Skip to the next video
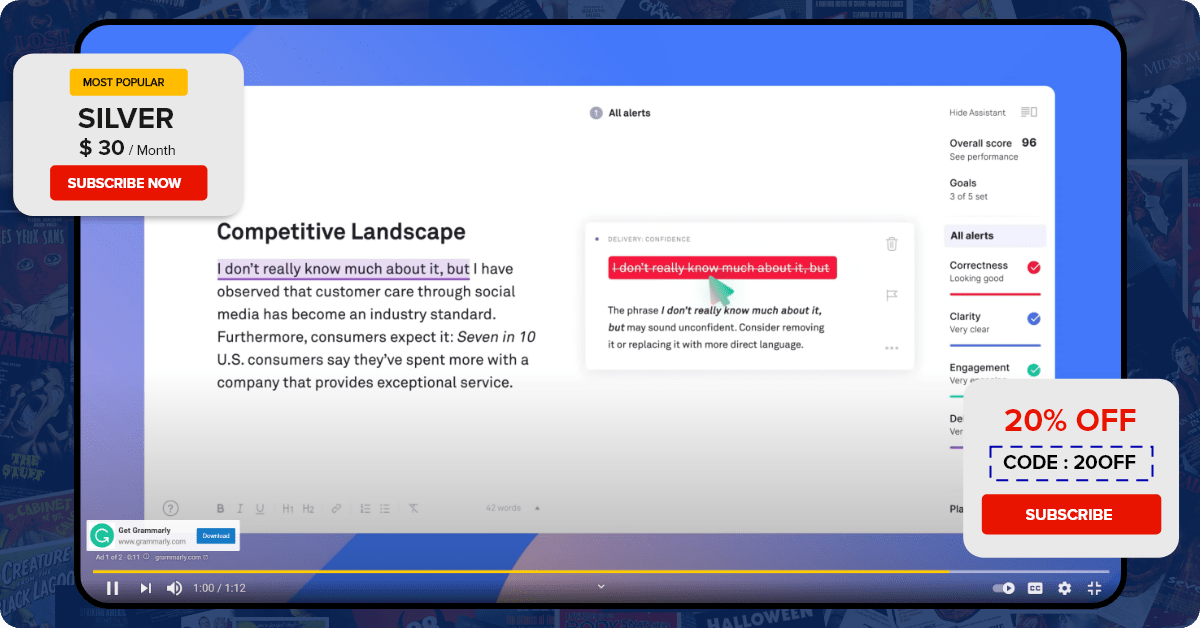Image resolution: width=1200 pixels, height=628 pixels. pyautogui.click(x=145, y=588)
